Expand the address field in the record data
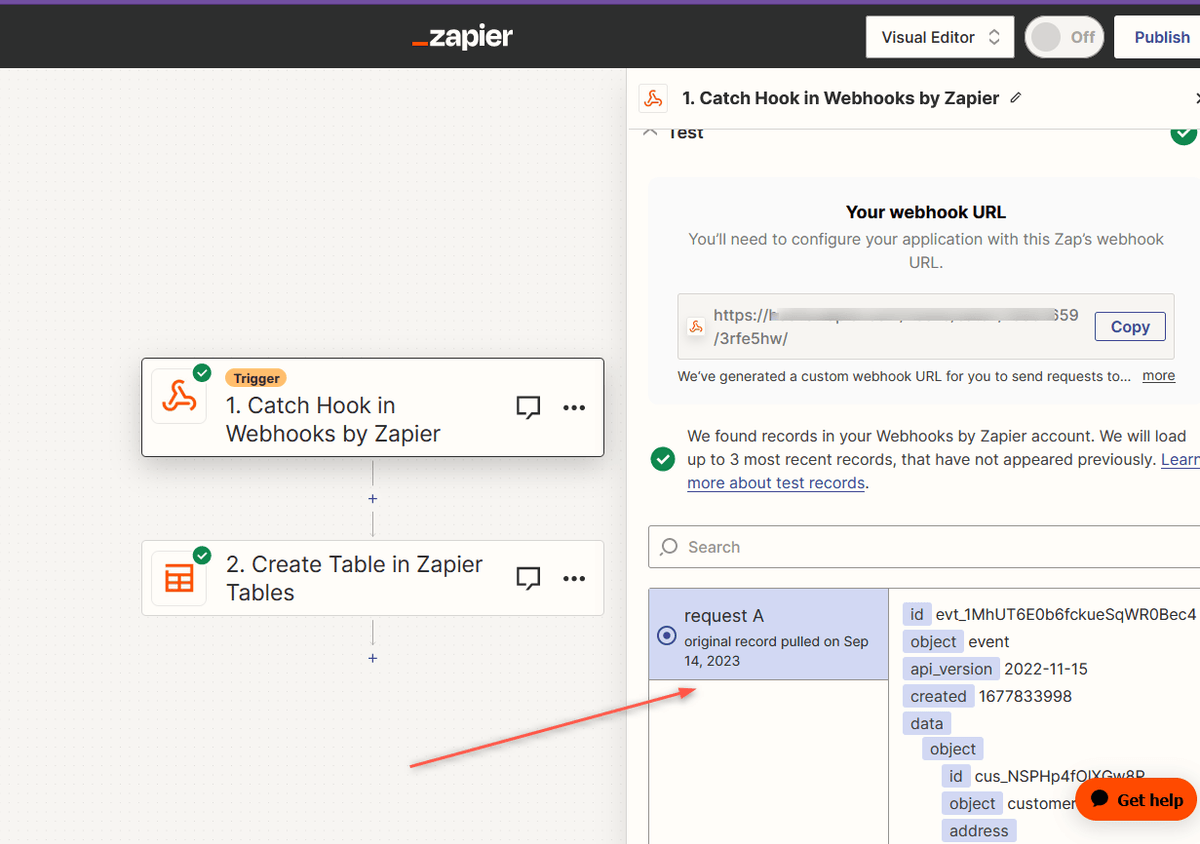This screenshot has height=844, width=1200. 978,830
